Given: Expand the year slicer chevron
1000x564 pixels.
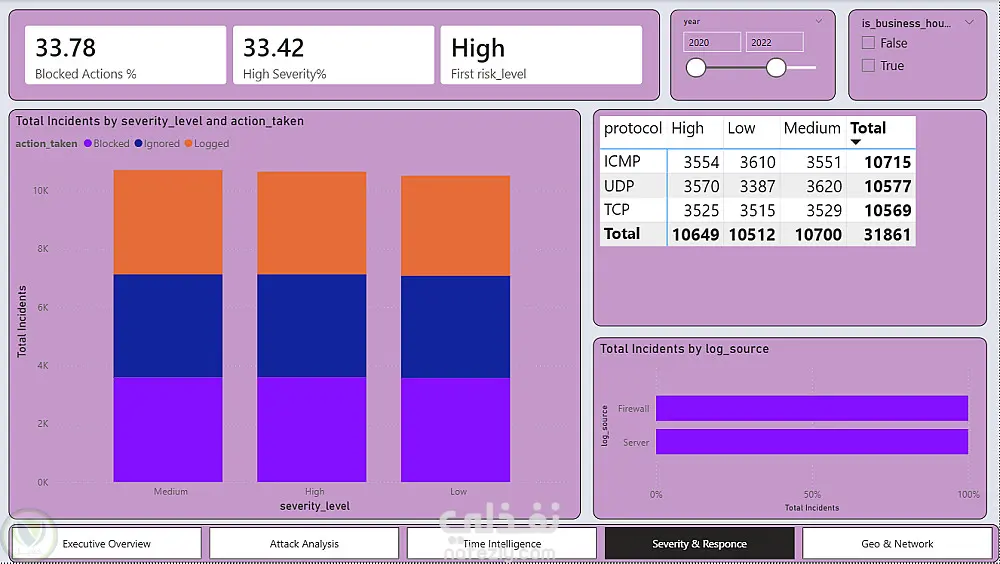Looking at the screenshot, I should pos(819,21).
